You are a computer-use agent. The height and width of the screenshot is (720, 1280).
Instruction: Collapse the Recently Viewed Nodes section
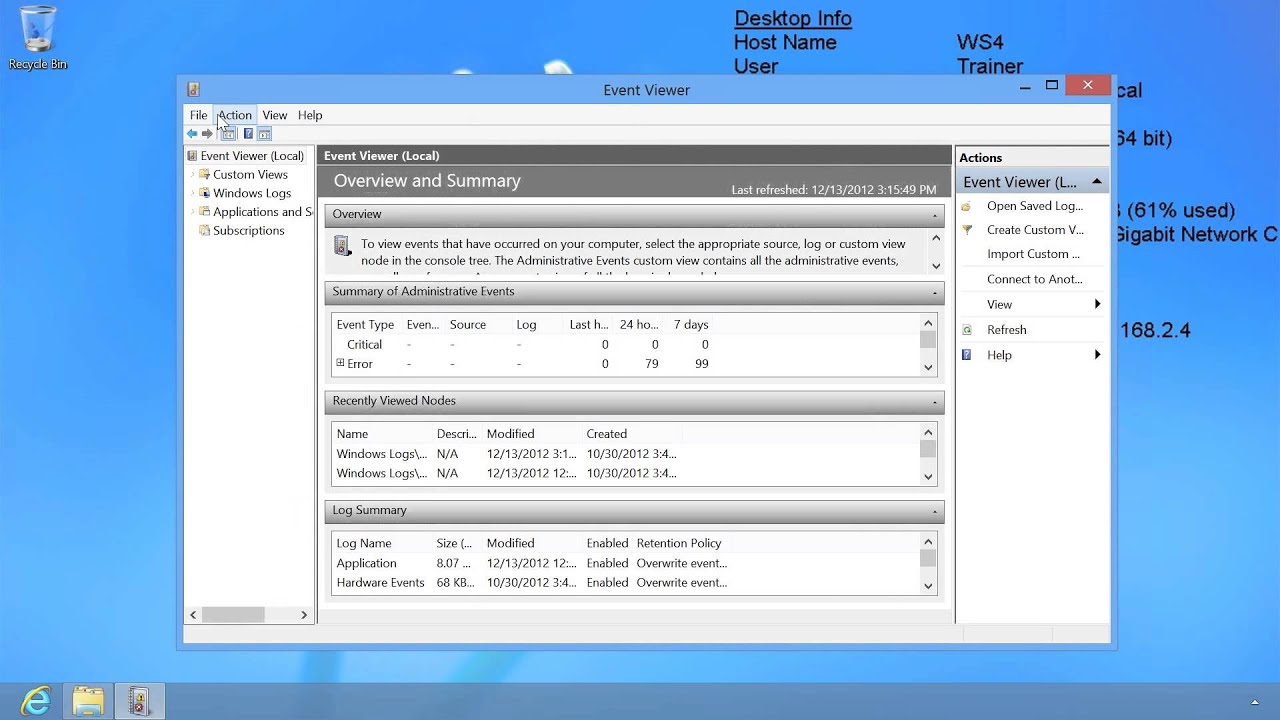point(935,402)
